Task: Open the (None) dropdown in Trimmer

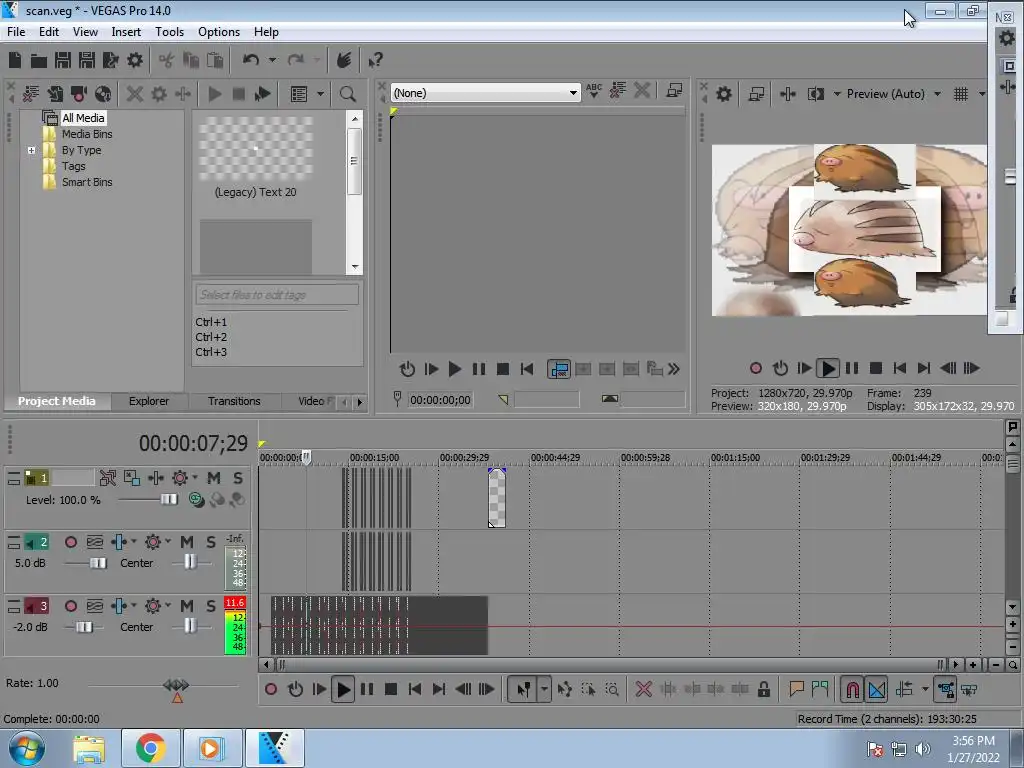Action: click(x=573, y=93)
